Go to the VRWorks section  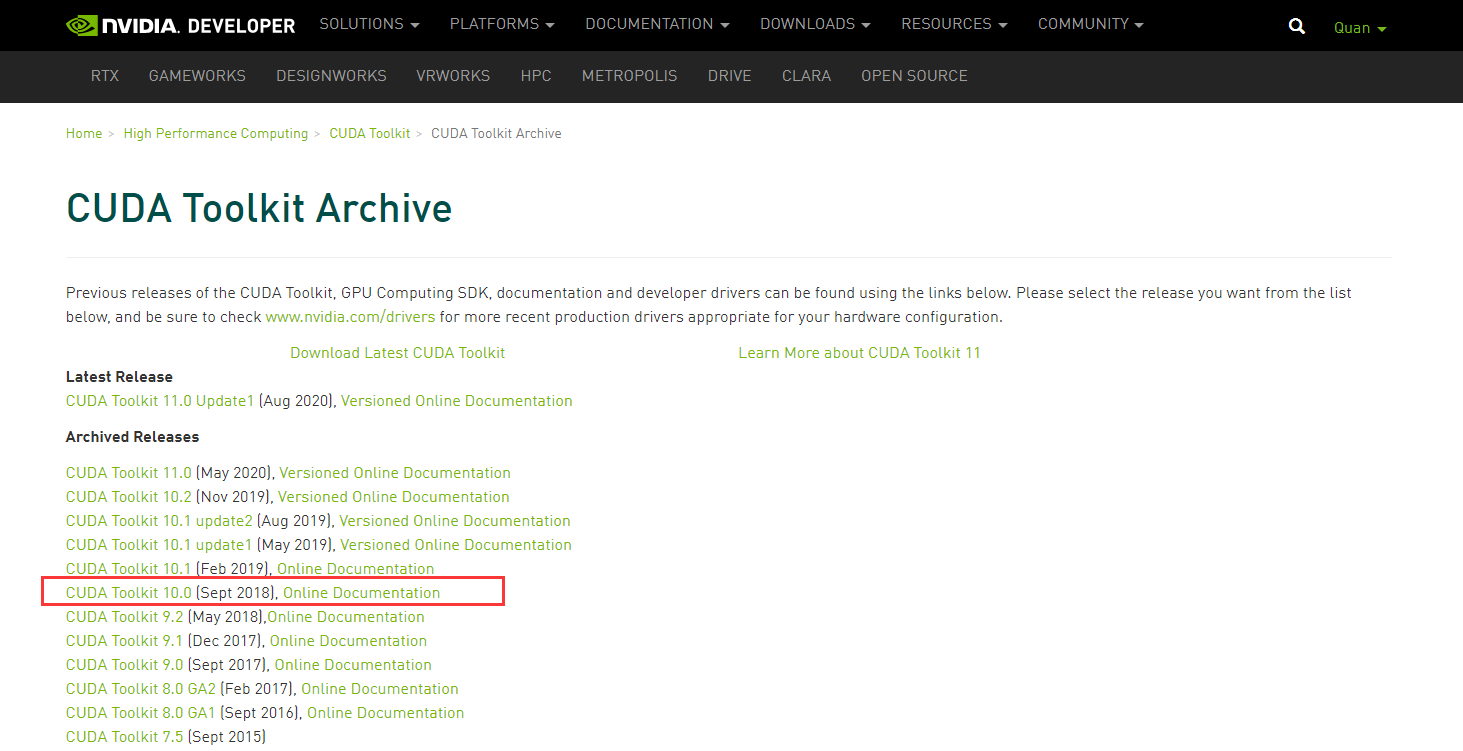pyautogui.click(x=453, y=76)
